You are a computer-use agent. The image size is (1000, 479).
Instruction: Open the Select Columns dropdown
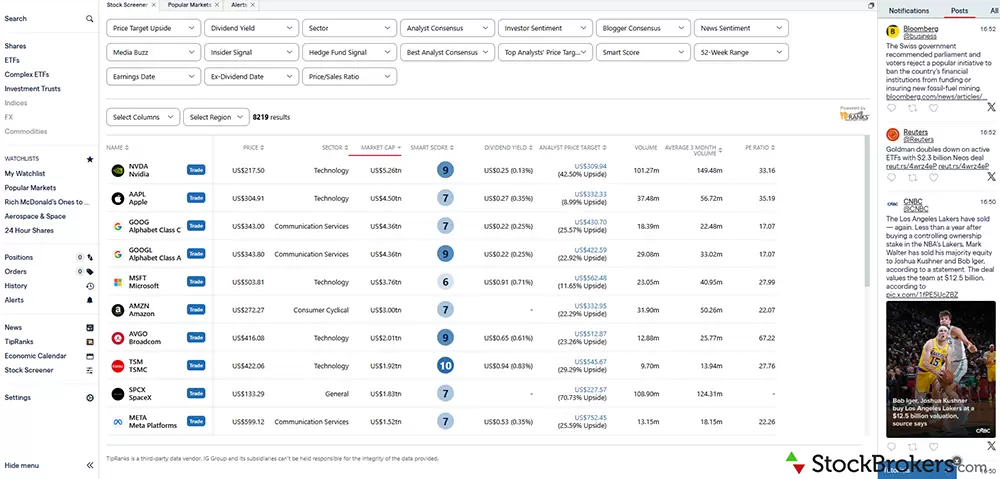point(143,117)
